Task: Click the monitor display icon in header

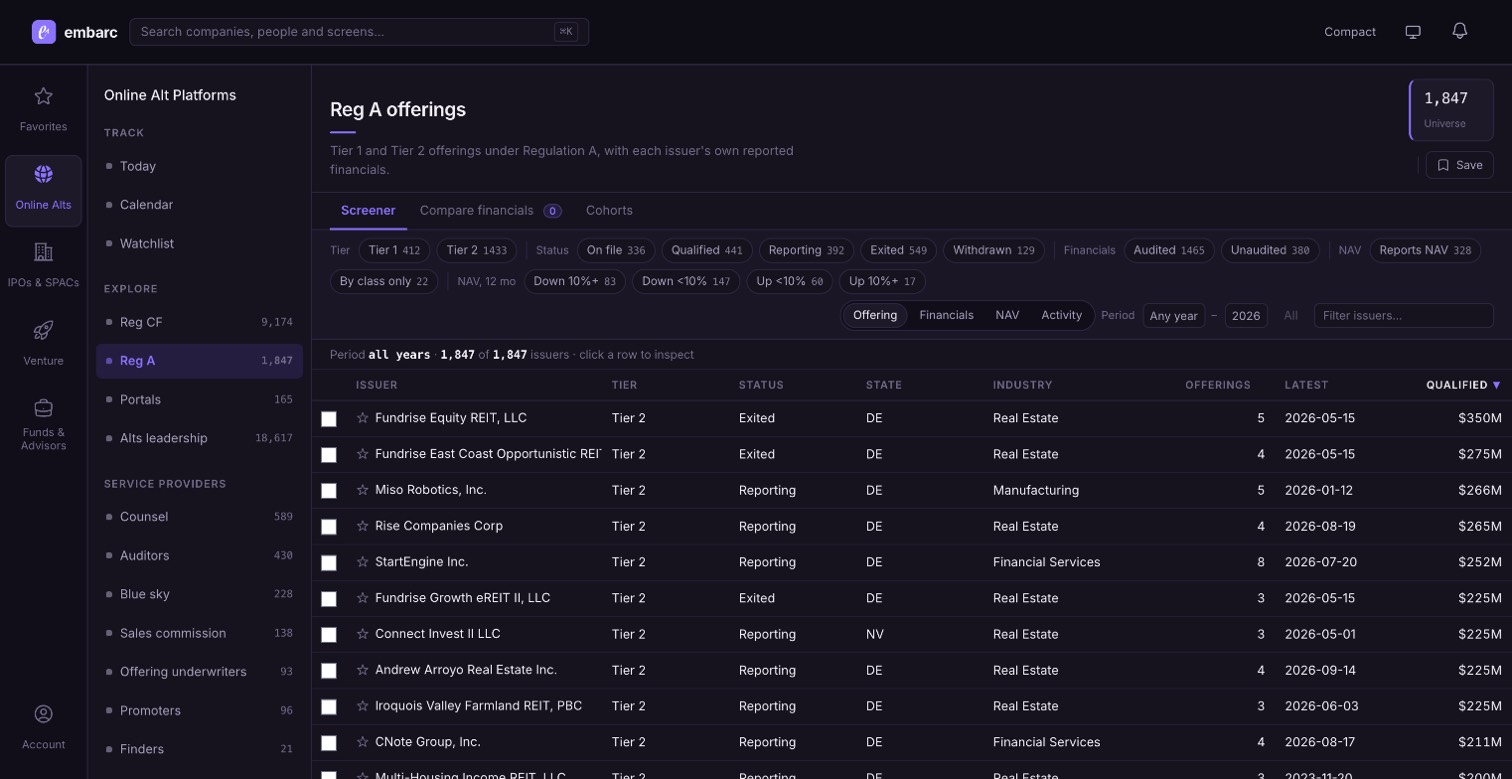Action: [1413, 32]
